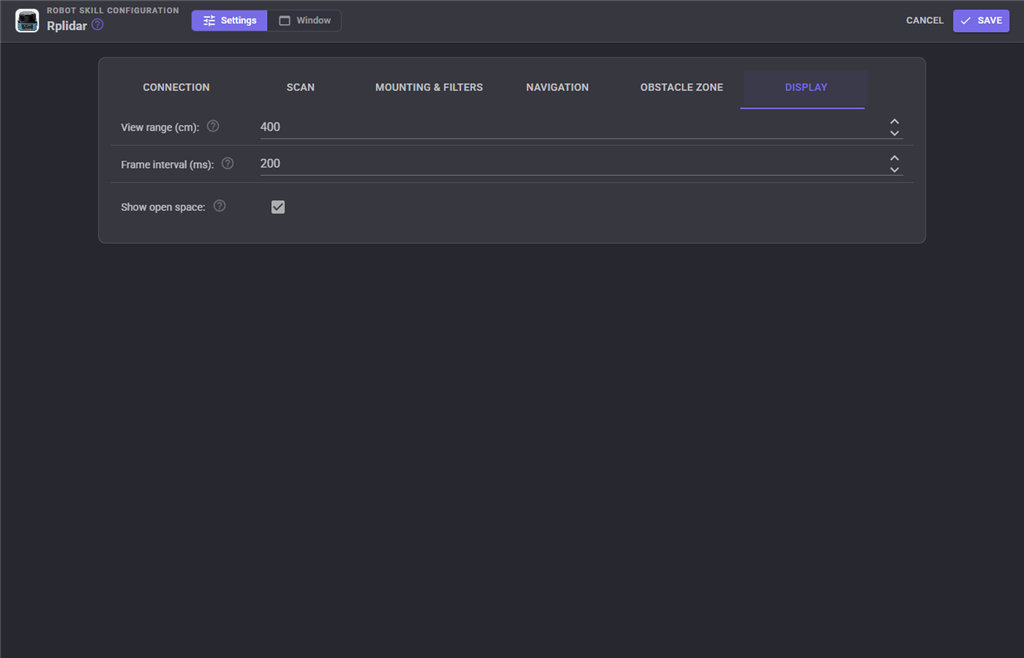The height and width of the screenshot is (658, 1024).
Task: Save the Rplidar configuration
Action: (x=981, y=21)
